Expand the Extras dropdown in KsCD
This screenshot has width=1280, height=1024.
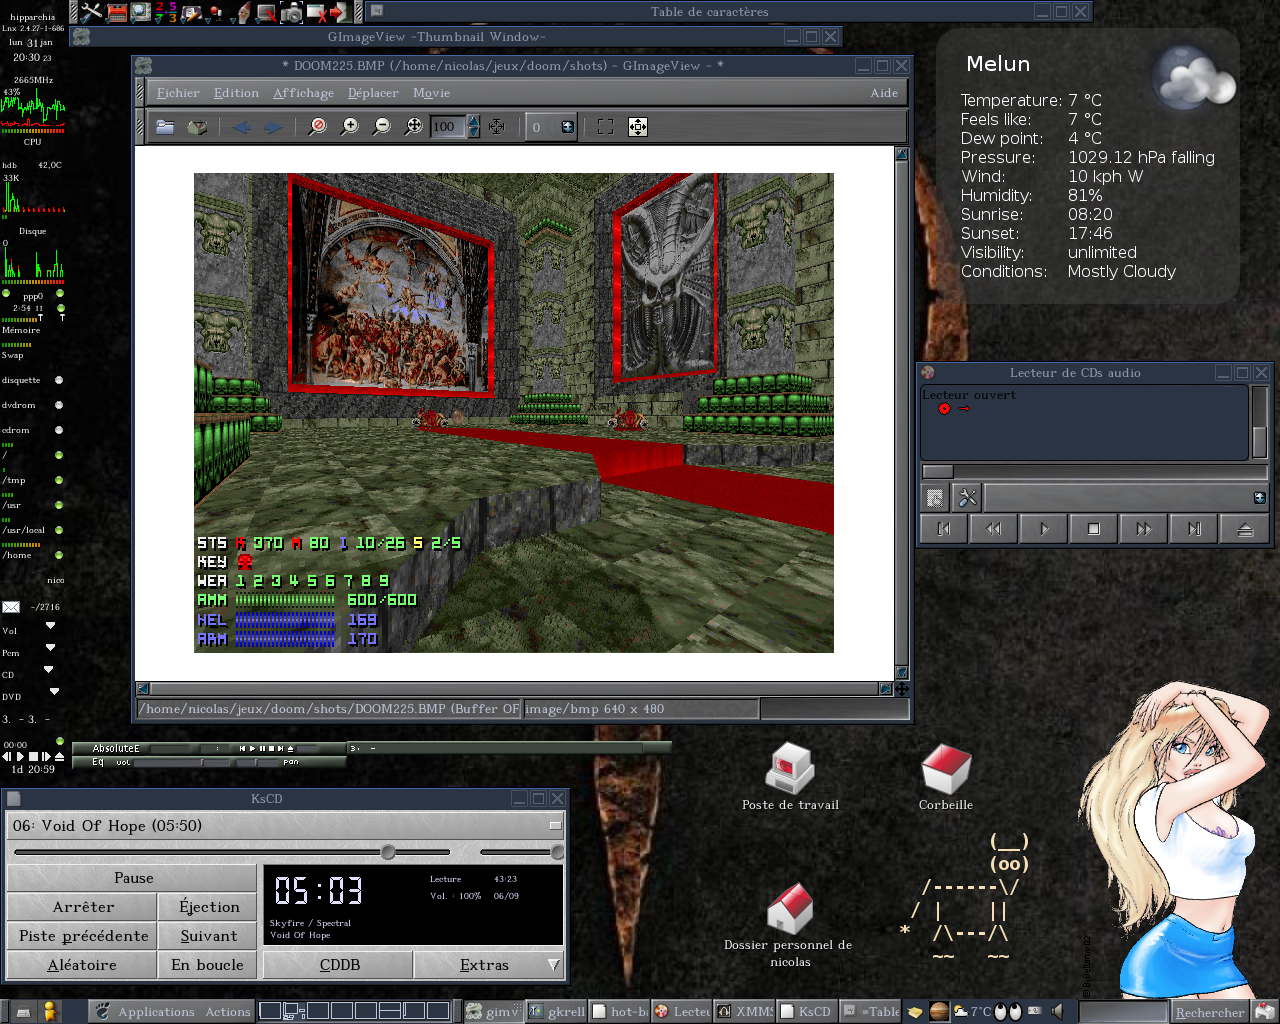point(488,965)
